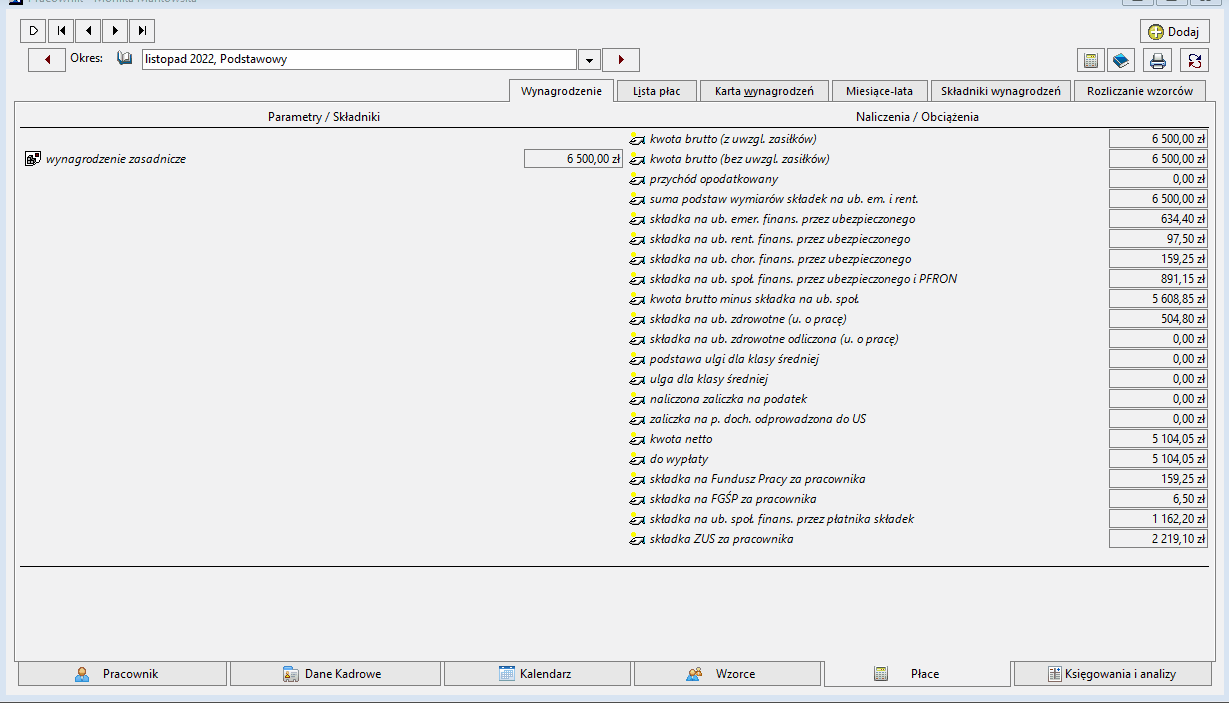Click icon next to kwota netto

coord(637,438)
